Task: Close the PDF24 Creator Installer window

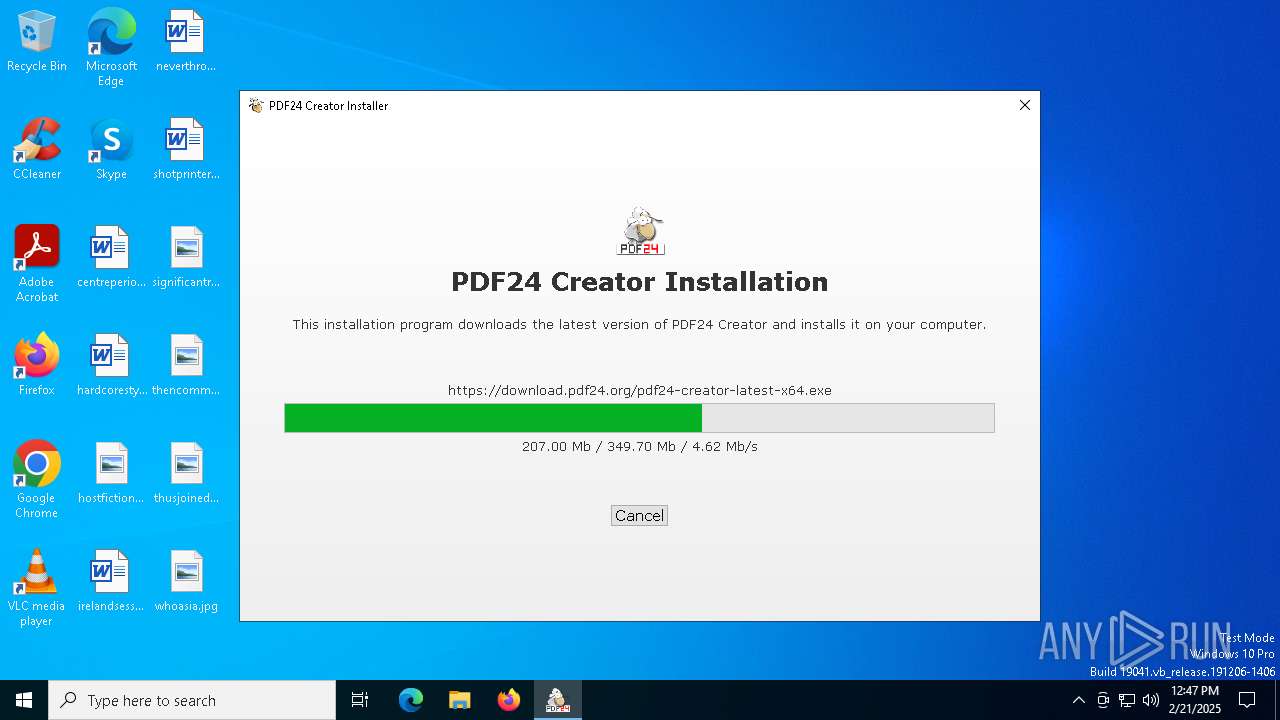Action: [1024, 105]
